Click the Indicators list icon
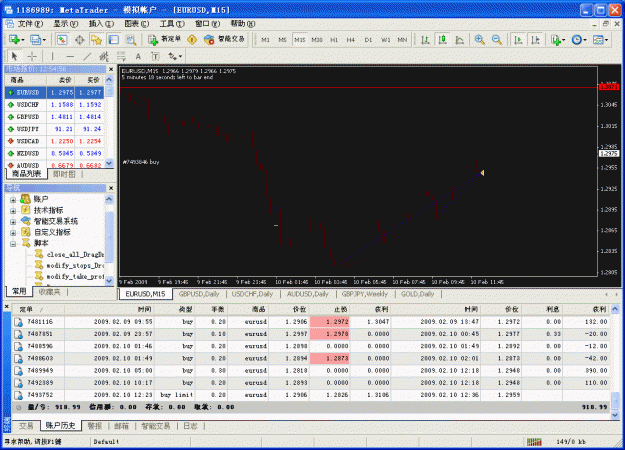The width and height of the screenshot is (625, 450). pos(555,39)
